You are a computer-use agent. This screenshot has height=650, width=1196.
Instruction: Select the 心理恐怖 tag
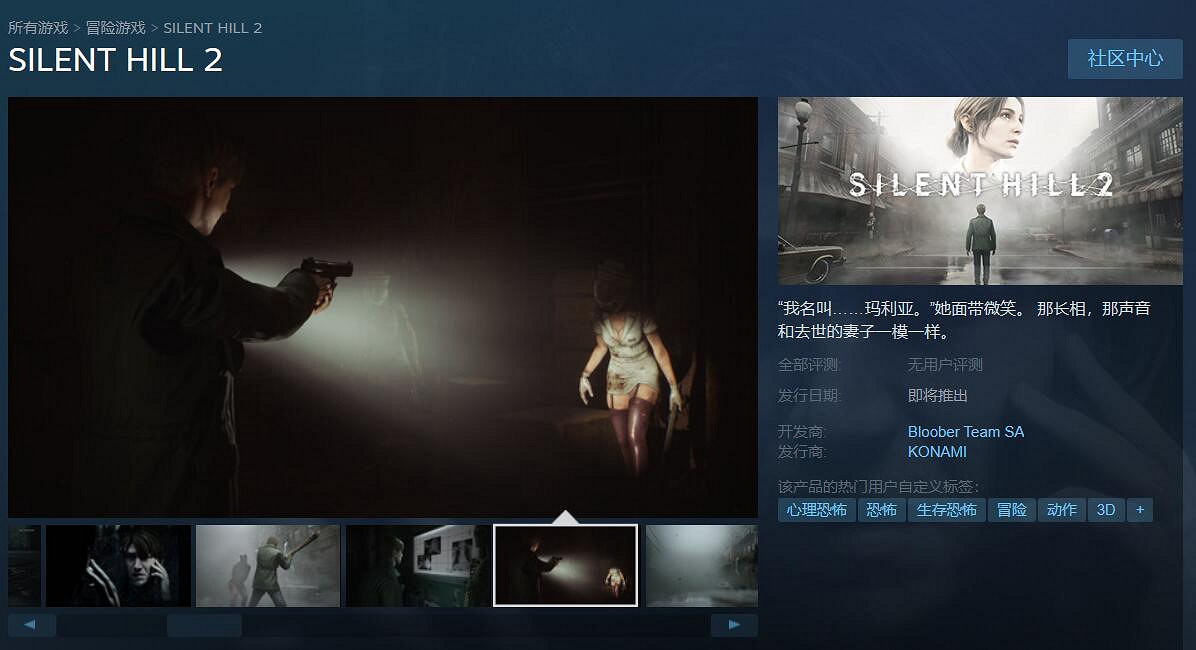click(x=816, y=510)
